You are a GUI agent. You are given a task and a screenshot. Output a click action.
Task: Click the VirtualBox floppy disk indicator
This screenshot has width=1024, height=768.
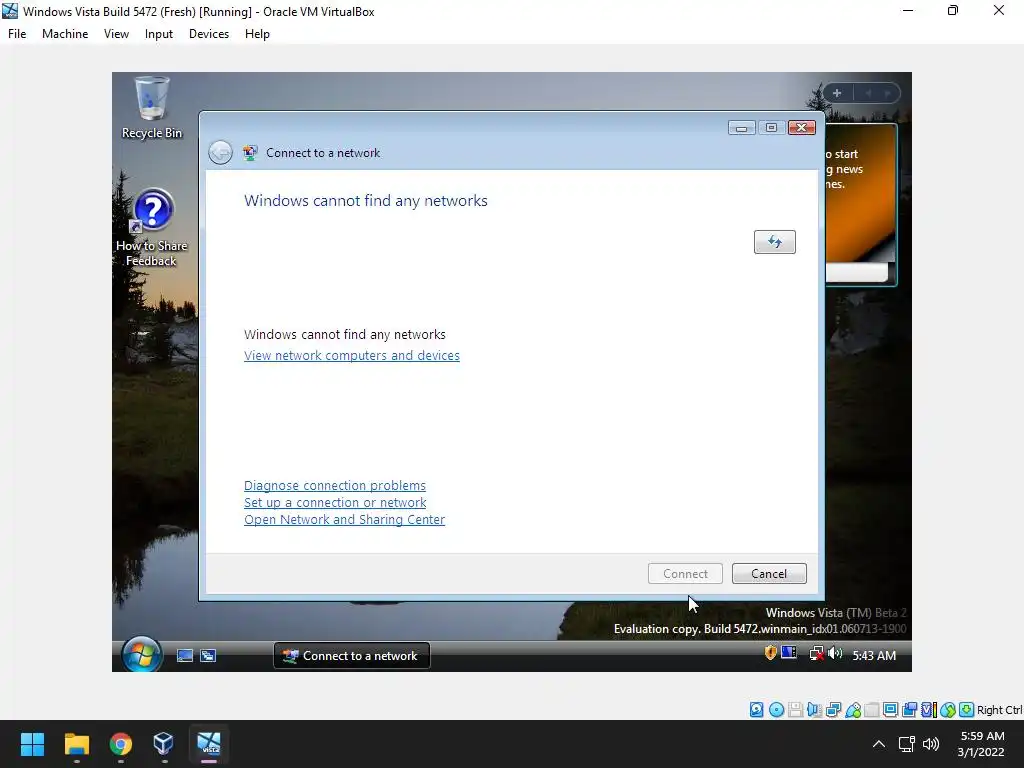pyautogui.click(x=795, y=710)
